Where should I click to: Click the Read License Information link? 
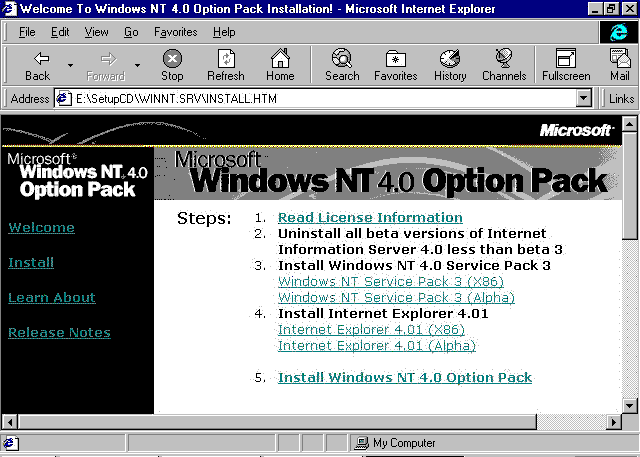370,217
